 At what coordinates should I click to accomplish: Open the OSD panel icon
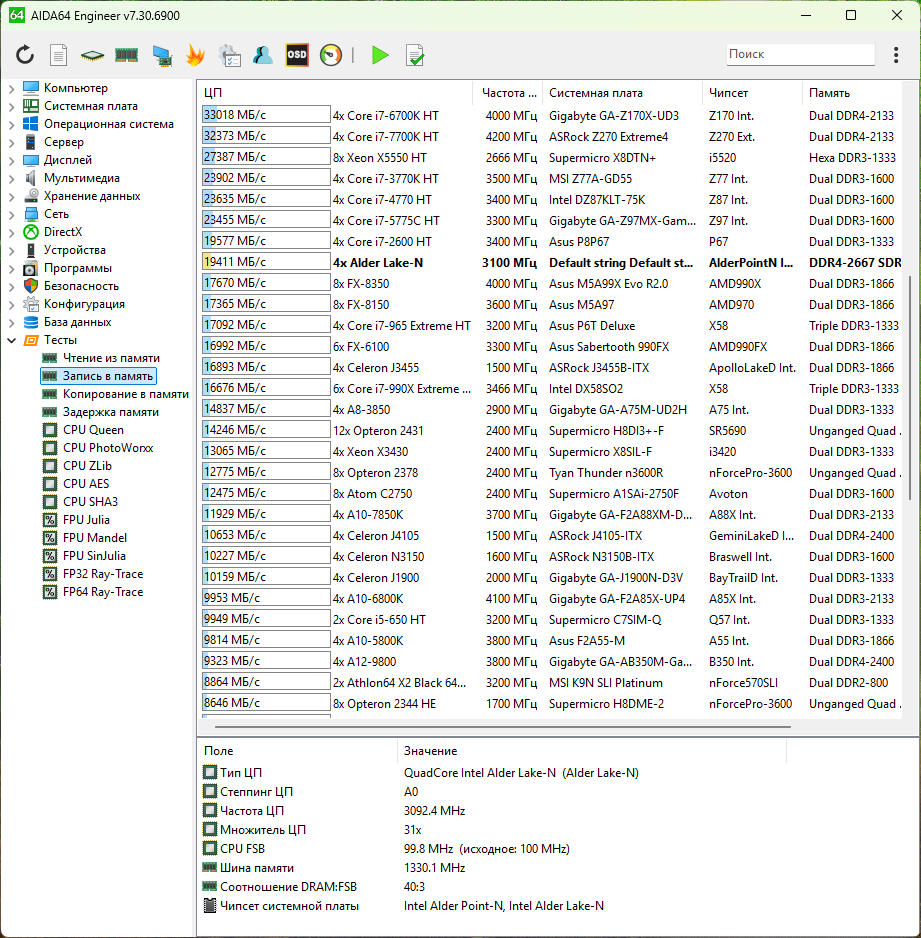click(x=297, y=55)
